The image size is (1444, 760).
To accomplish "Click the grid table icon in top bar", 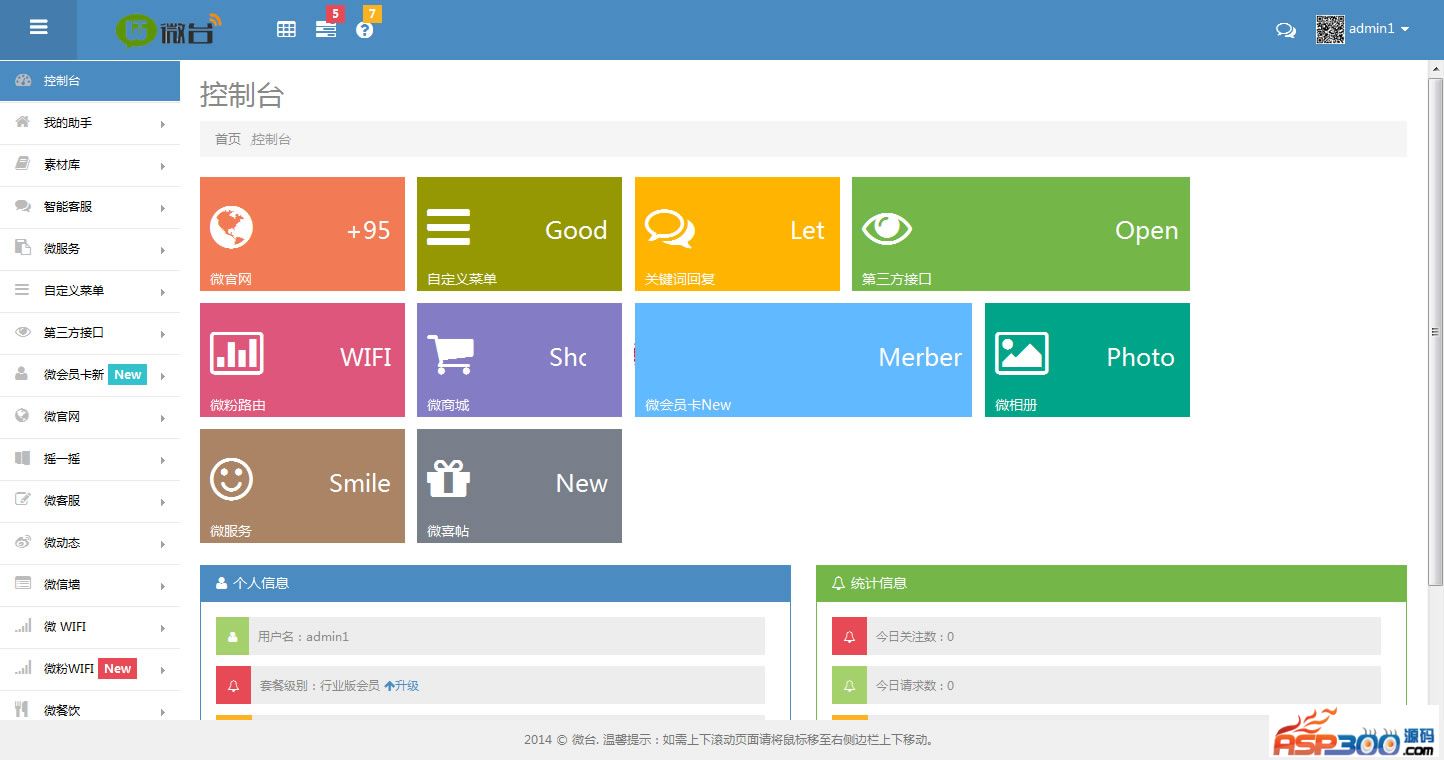I will [x=286, y=30].
